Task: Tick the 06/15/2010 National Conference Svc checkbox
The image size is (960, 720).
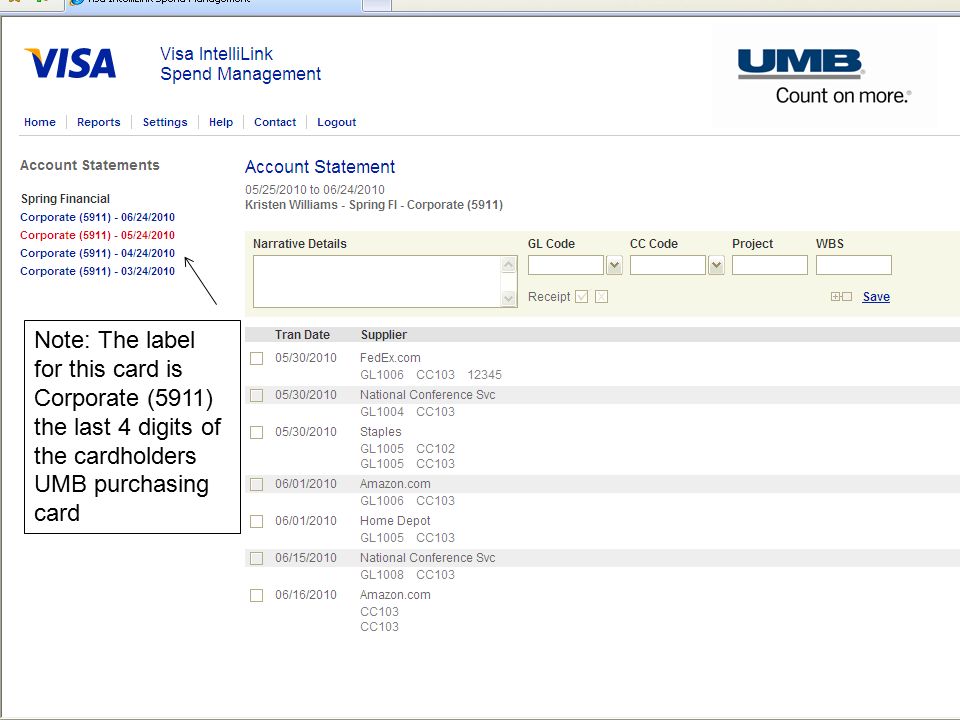Action: point(257,558)
